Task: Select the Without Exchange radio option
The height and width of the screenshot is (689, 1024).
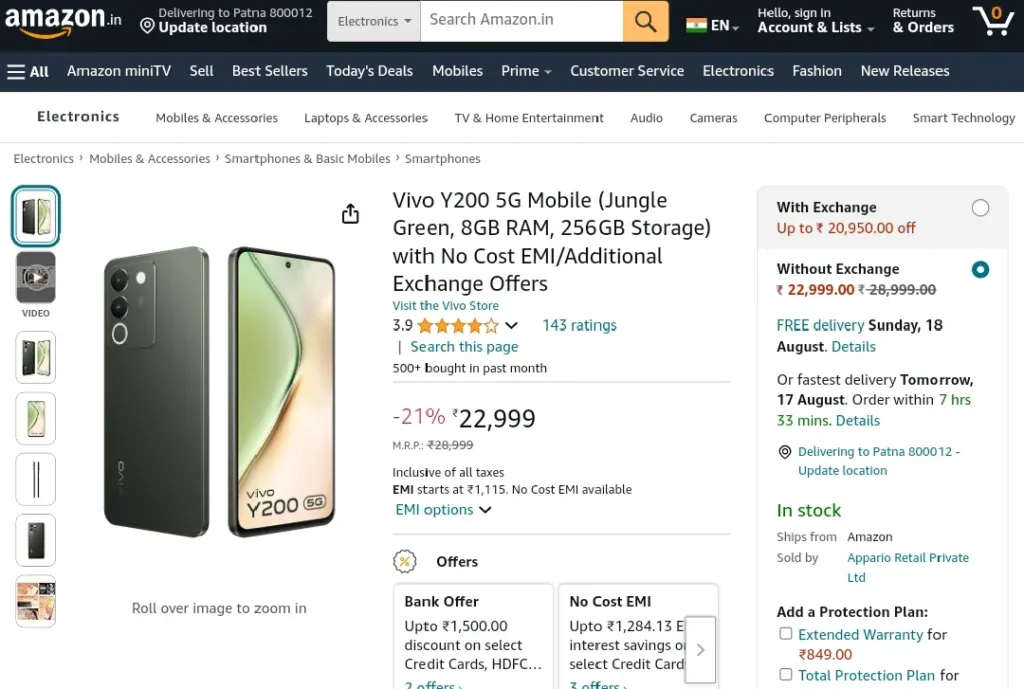Action: (980, 269)
